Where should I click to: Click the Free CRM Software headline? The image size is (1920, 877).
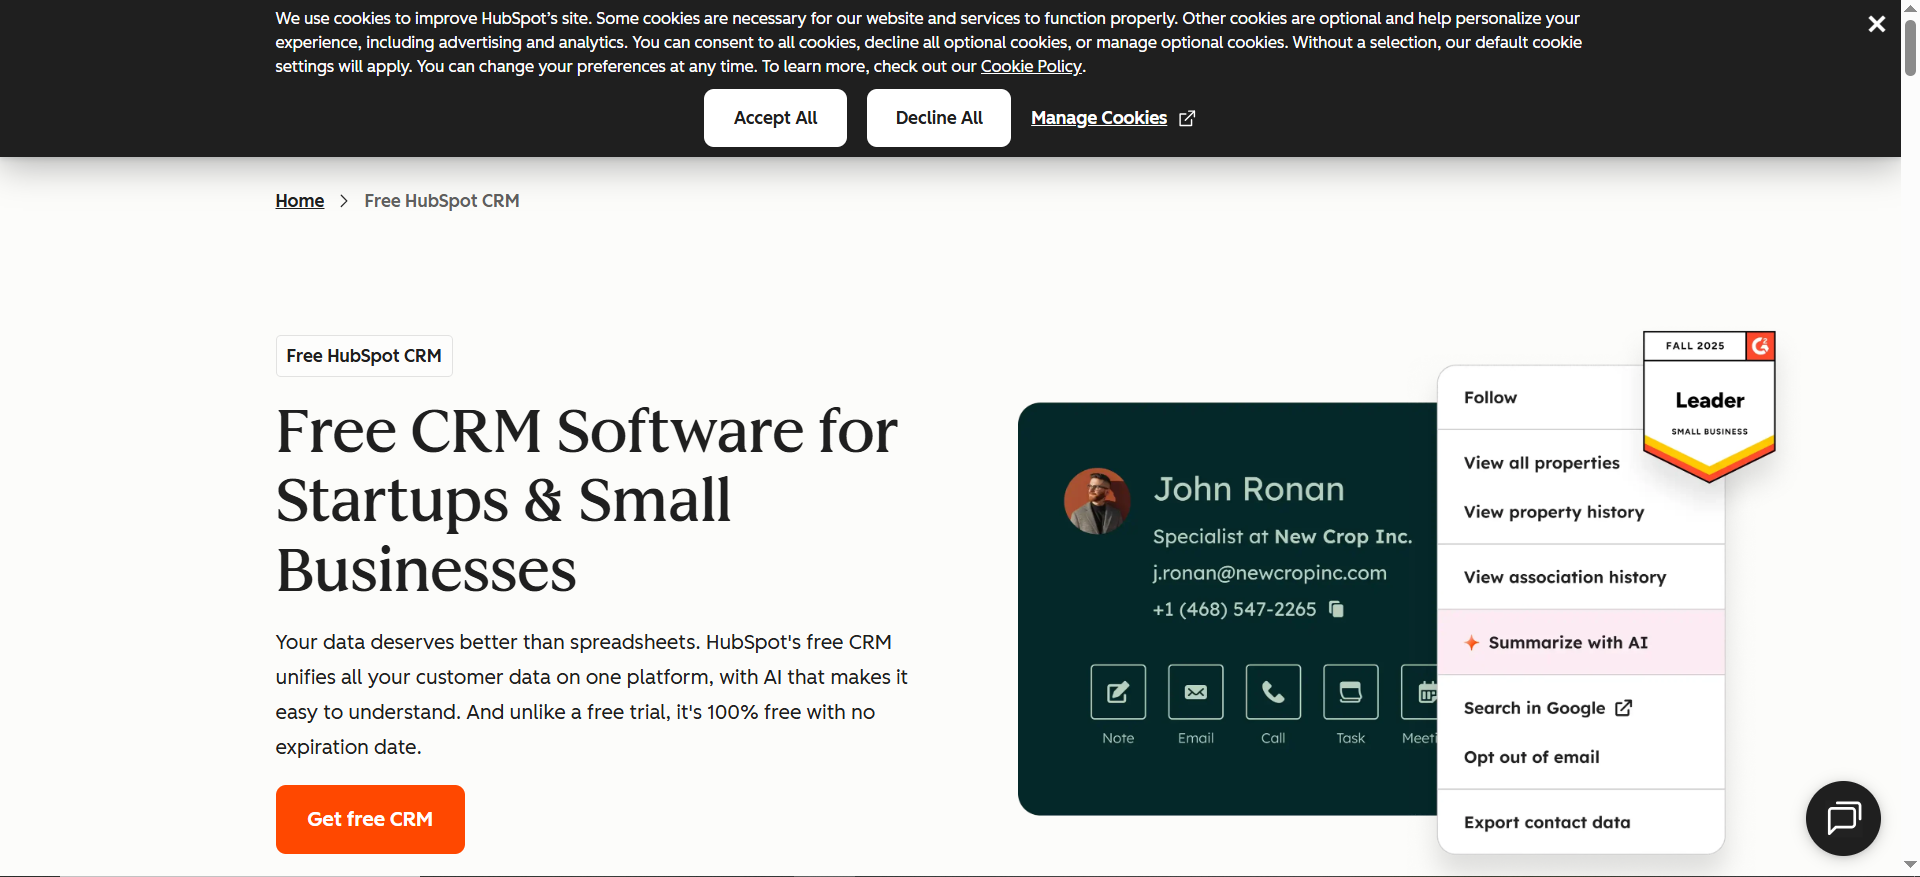pyautogui.click(x=587, y=500)
